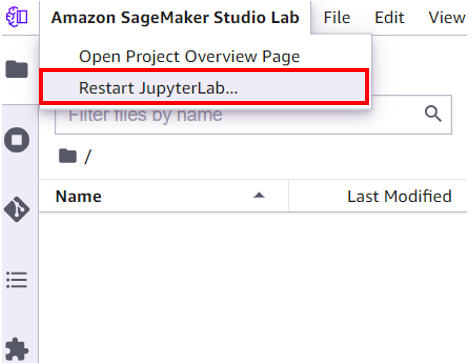Open the File Browser folder sidebar icon
Viewport: 475px width, 364px height.
click(17, 69)
